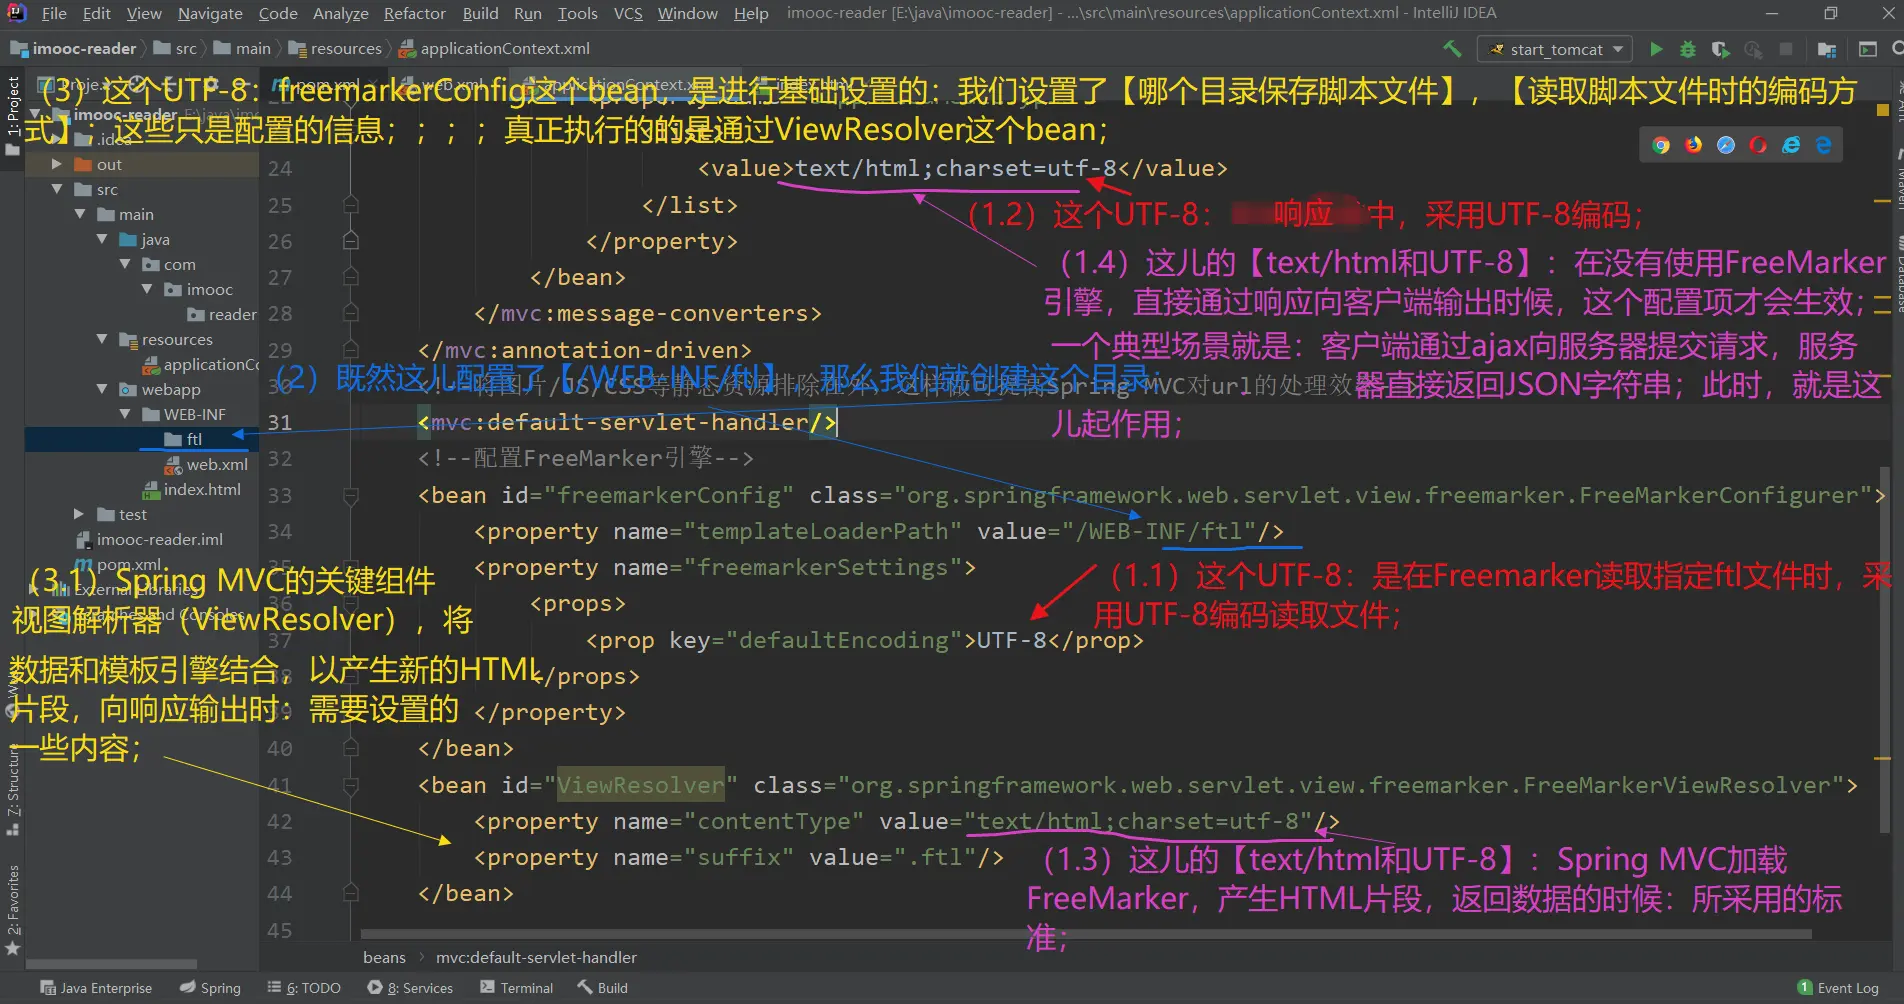Expand the out folder in project tree

pos(57,164)
